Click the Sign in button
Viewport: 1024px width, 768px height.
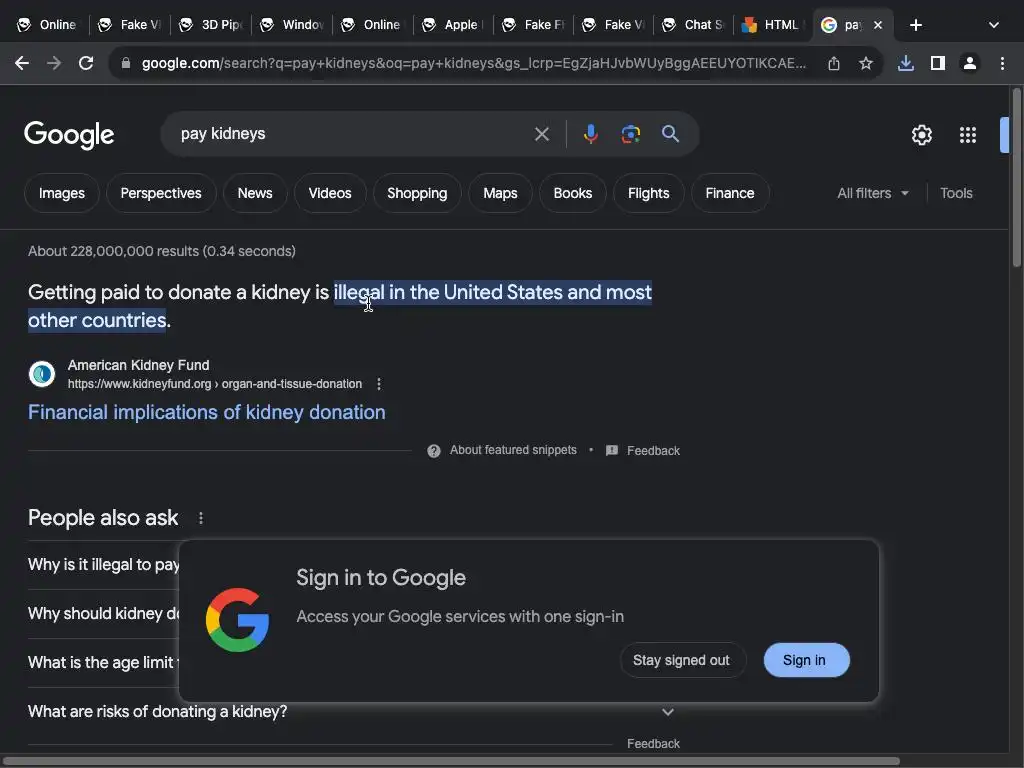[x=807, y=660]
